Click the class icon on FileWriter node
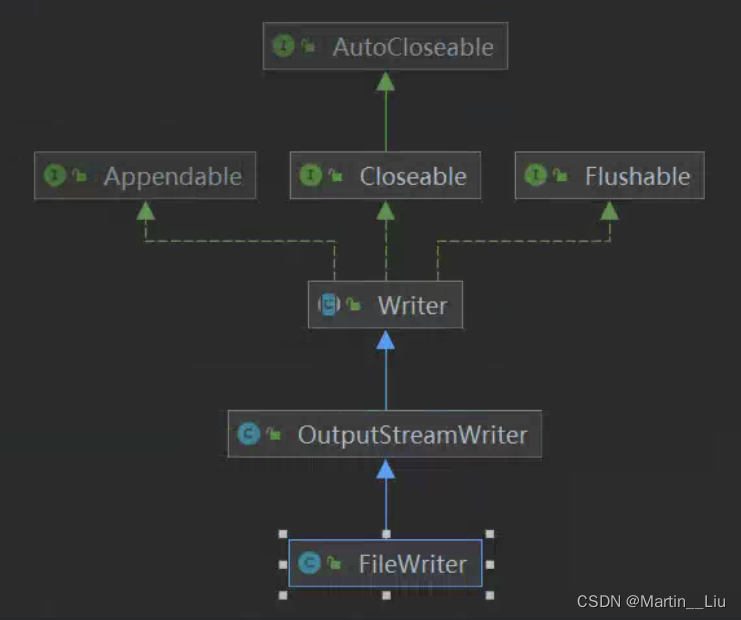 click(309, 563)
